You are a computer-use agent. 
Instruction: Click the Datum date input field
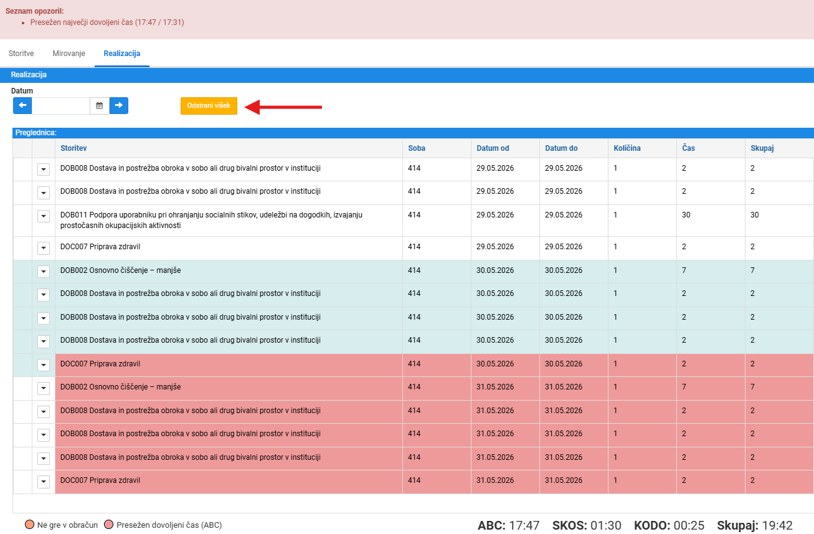[61, 105]
